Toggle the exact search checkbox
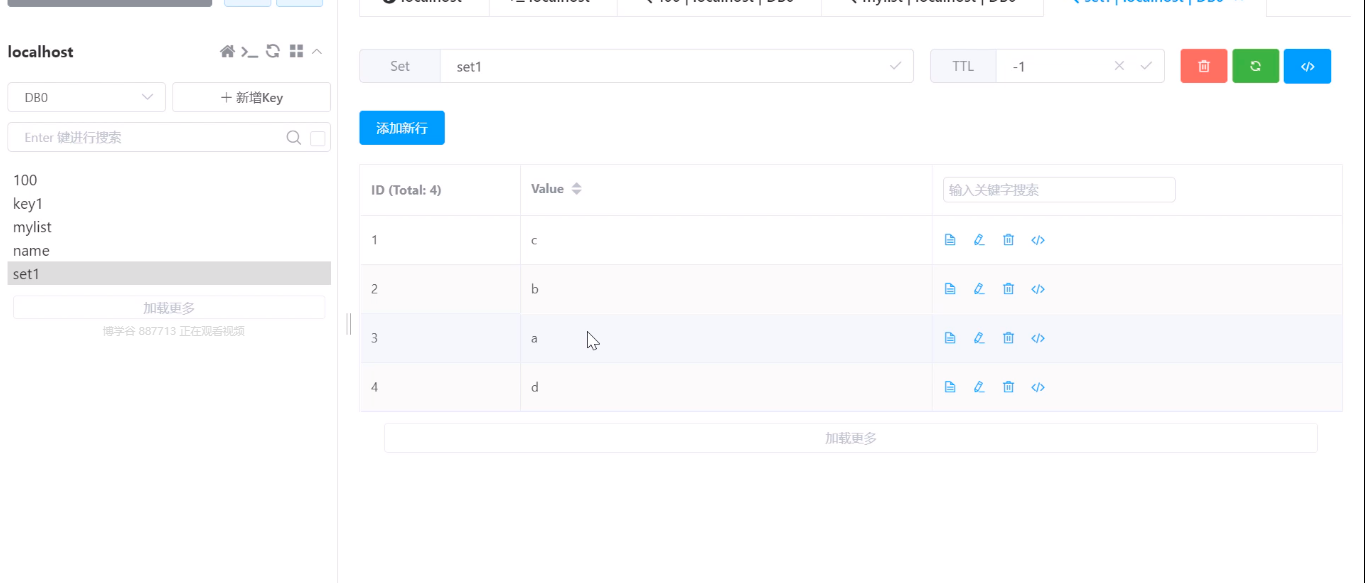This screenshot has width=1365, height=583. pyautogui.click(x=318, y=138)
